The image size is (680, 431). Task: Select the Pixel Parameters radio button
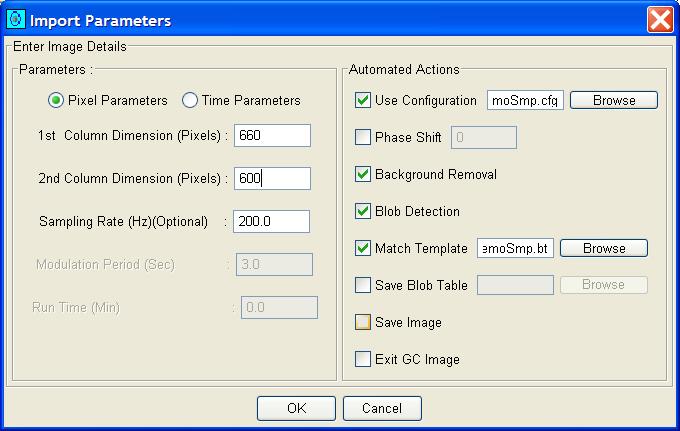pyautogui.click(x=57, y=100)
